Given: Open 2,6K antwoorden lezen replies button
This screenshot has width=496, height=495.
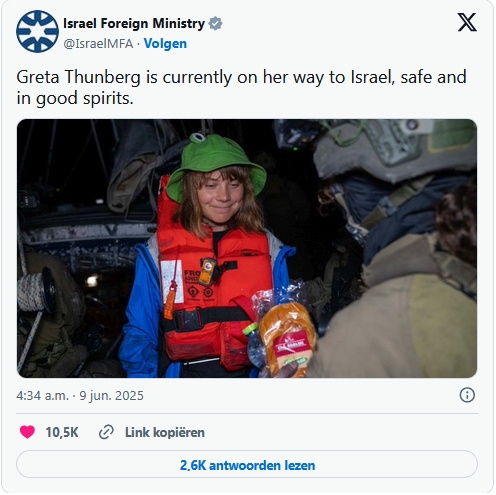Looking at the screenshot, I should pos(247,464).
